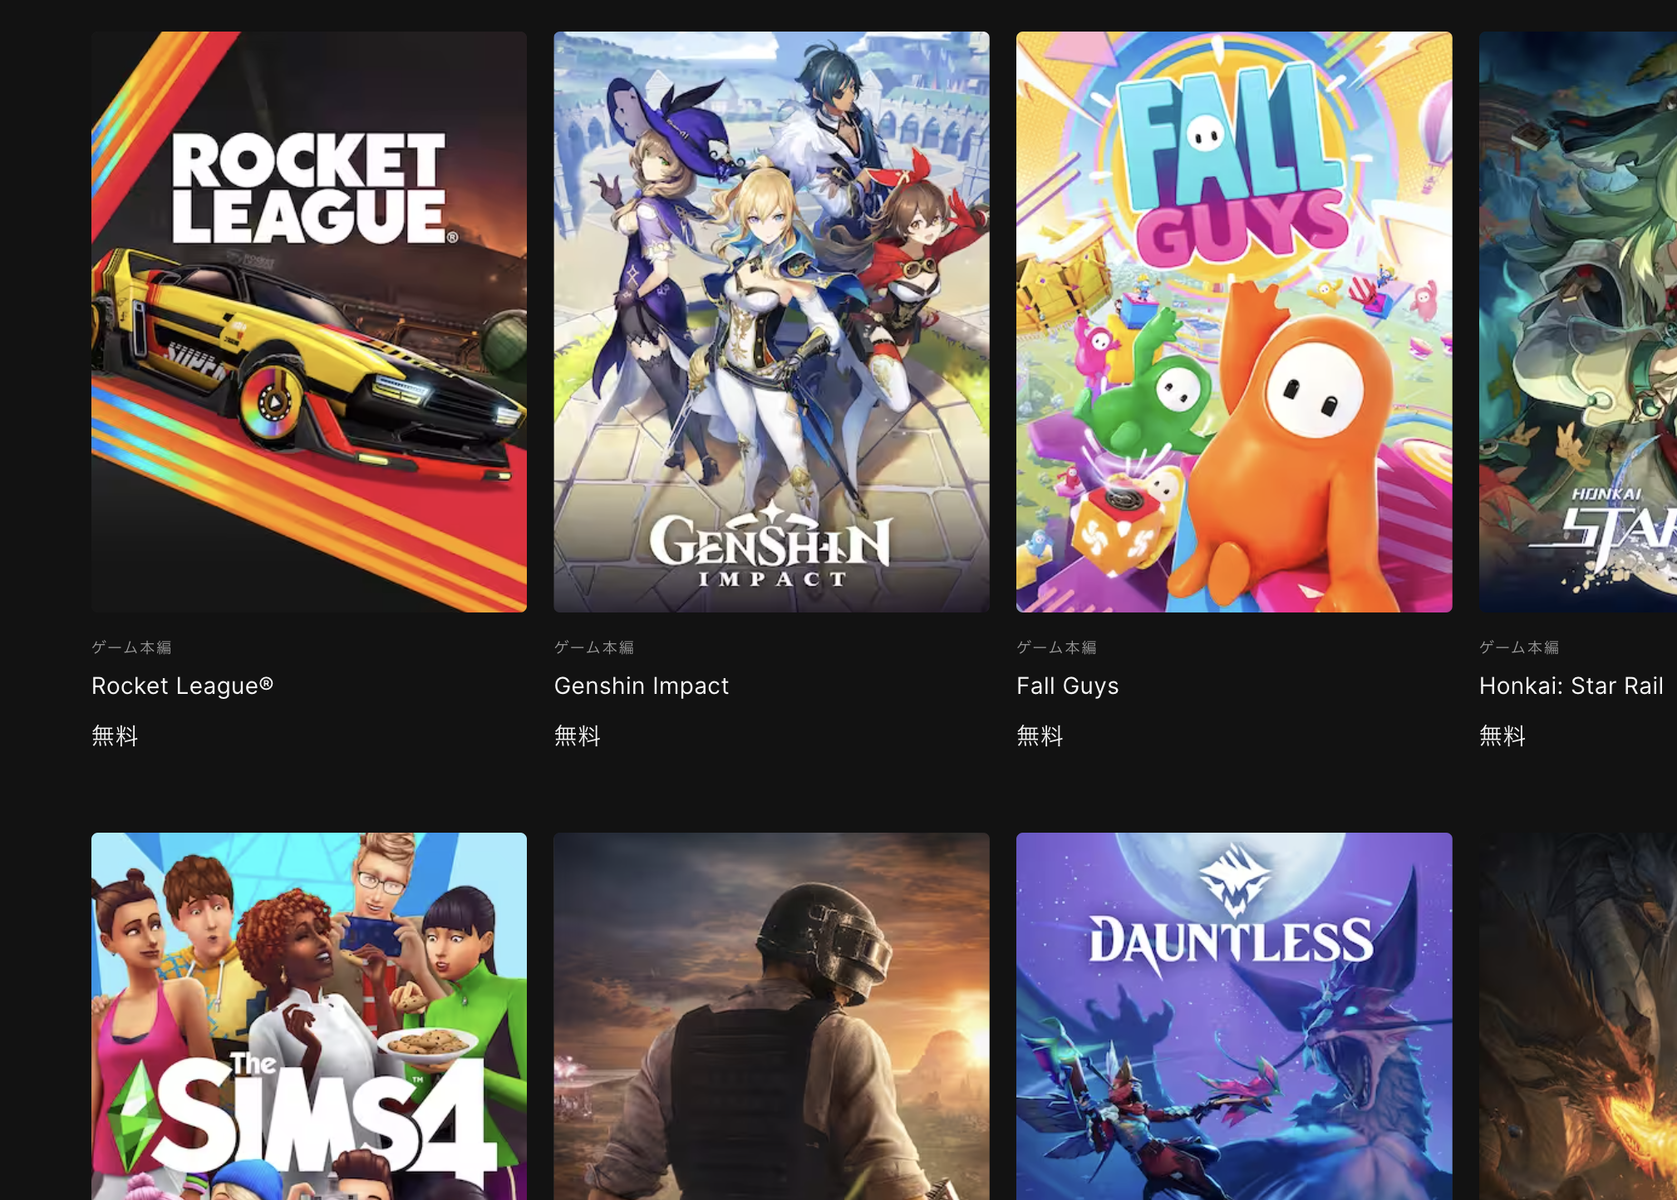1677x1200 pixels.
Task: Open the Dauntless game cover
Action: [1234, 1016]
